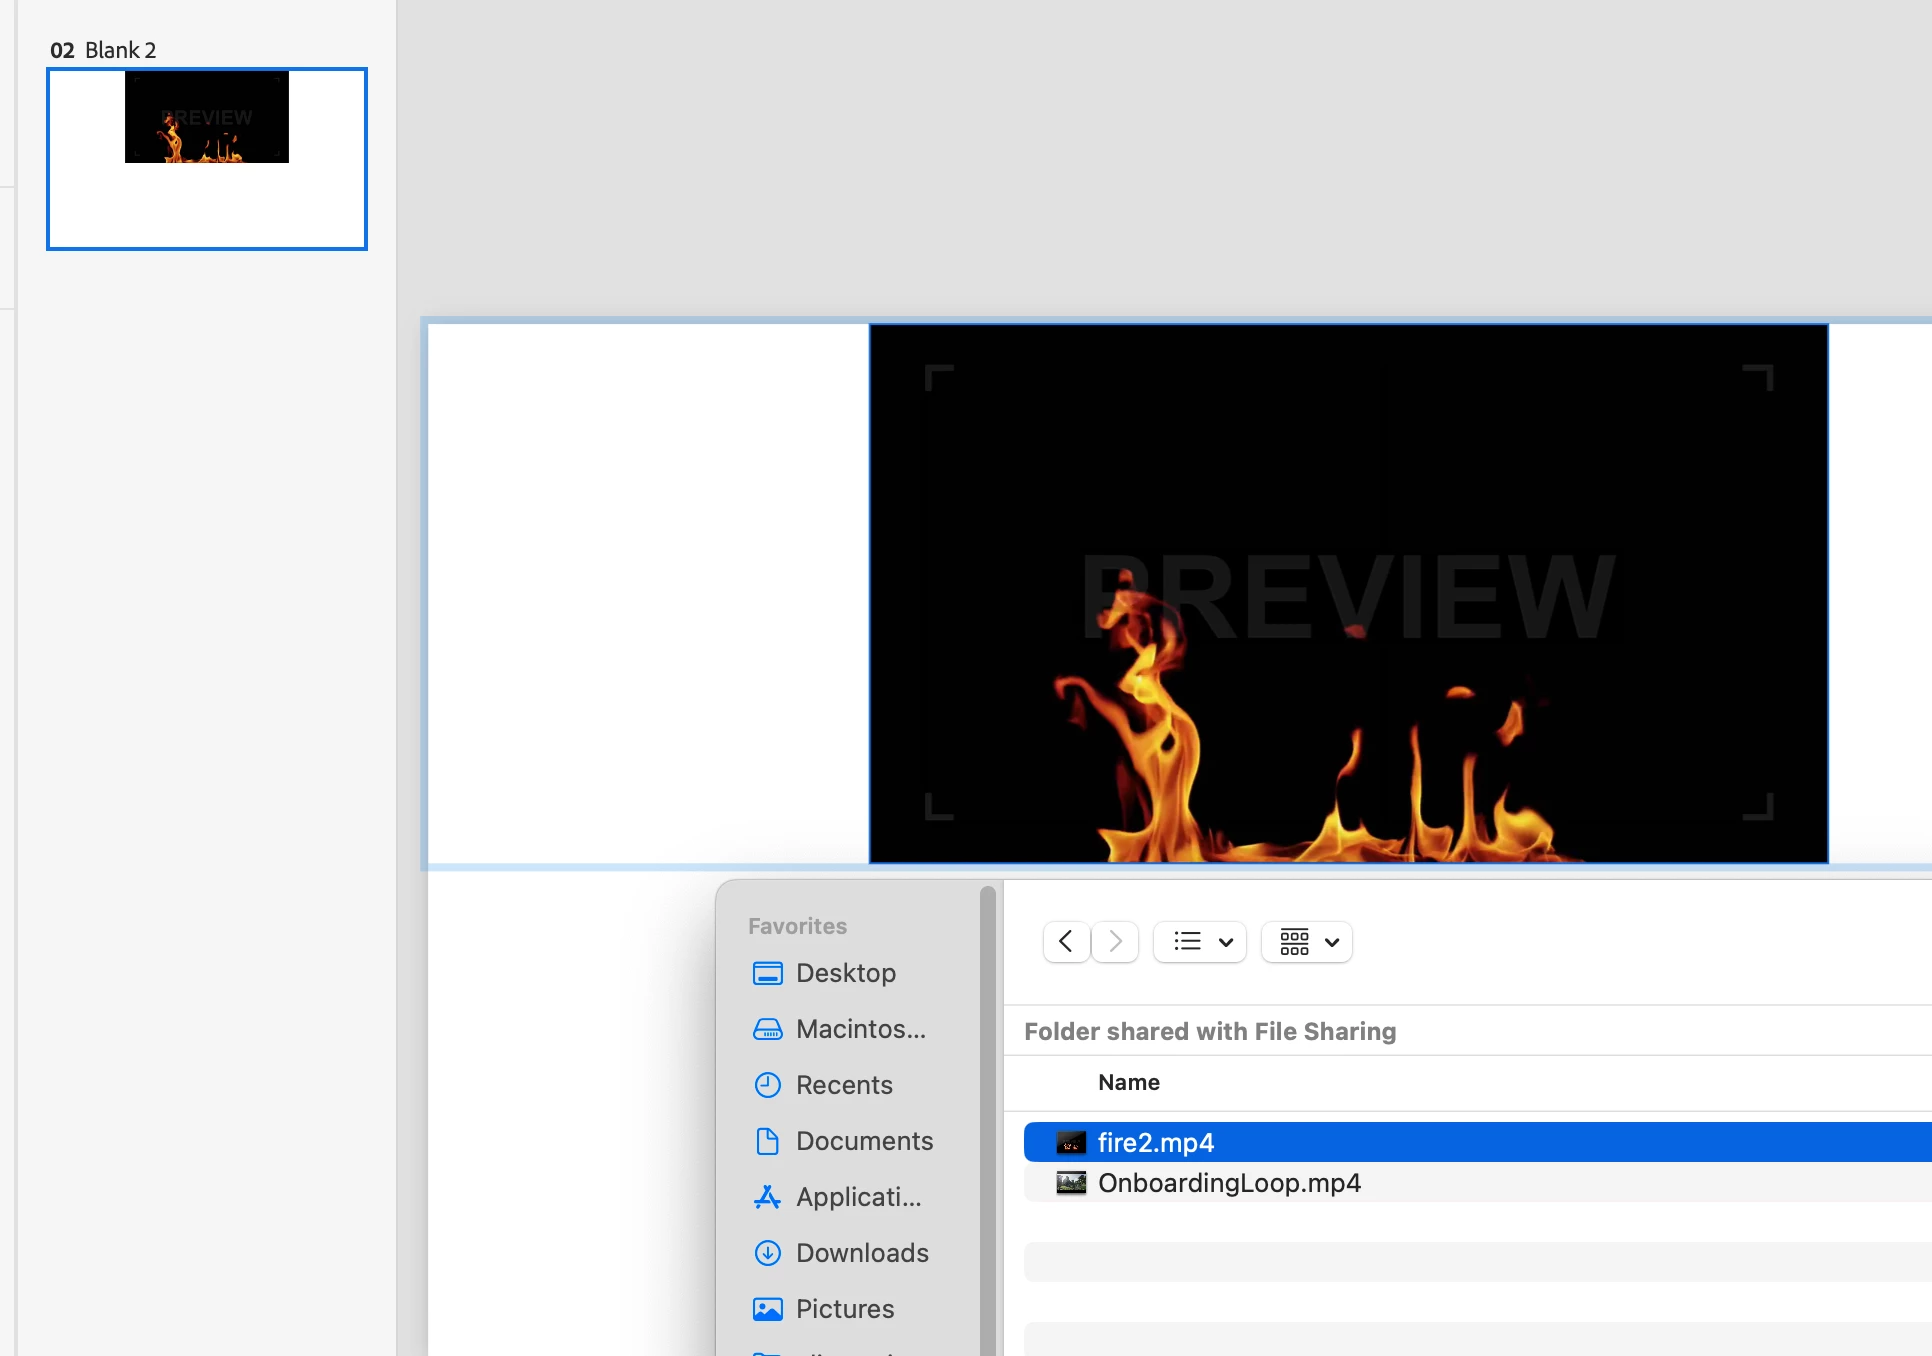Click the back navigation arrow
Viewport: 1932px width, 1356px height.
click(1066, 942)
